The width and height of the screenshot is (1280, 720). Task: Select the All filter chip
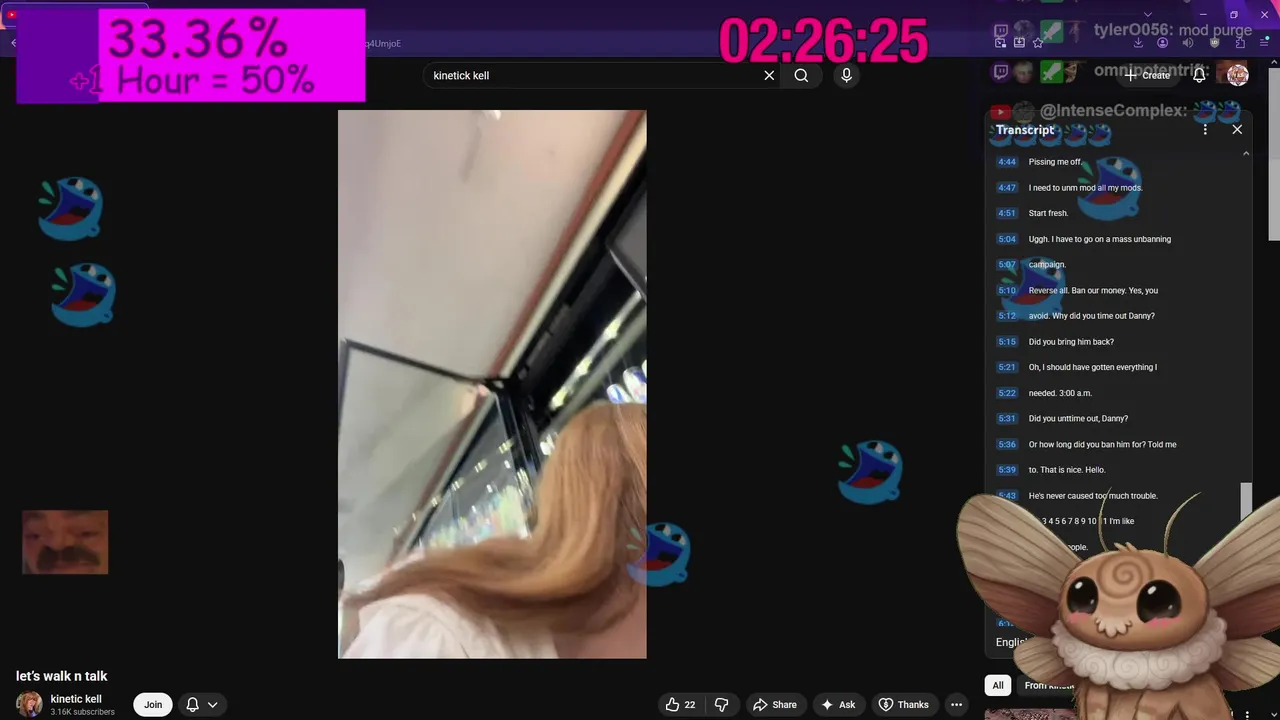coord(998,685)
